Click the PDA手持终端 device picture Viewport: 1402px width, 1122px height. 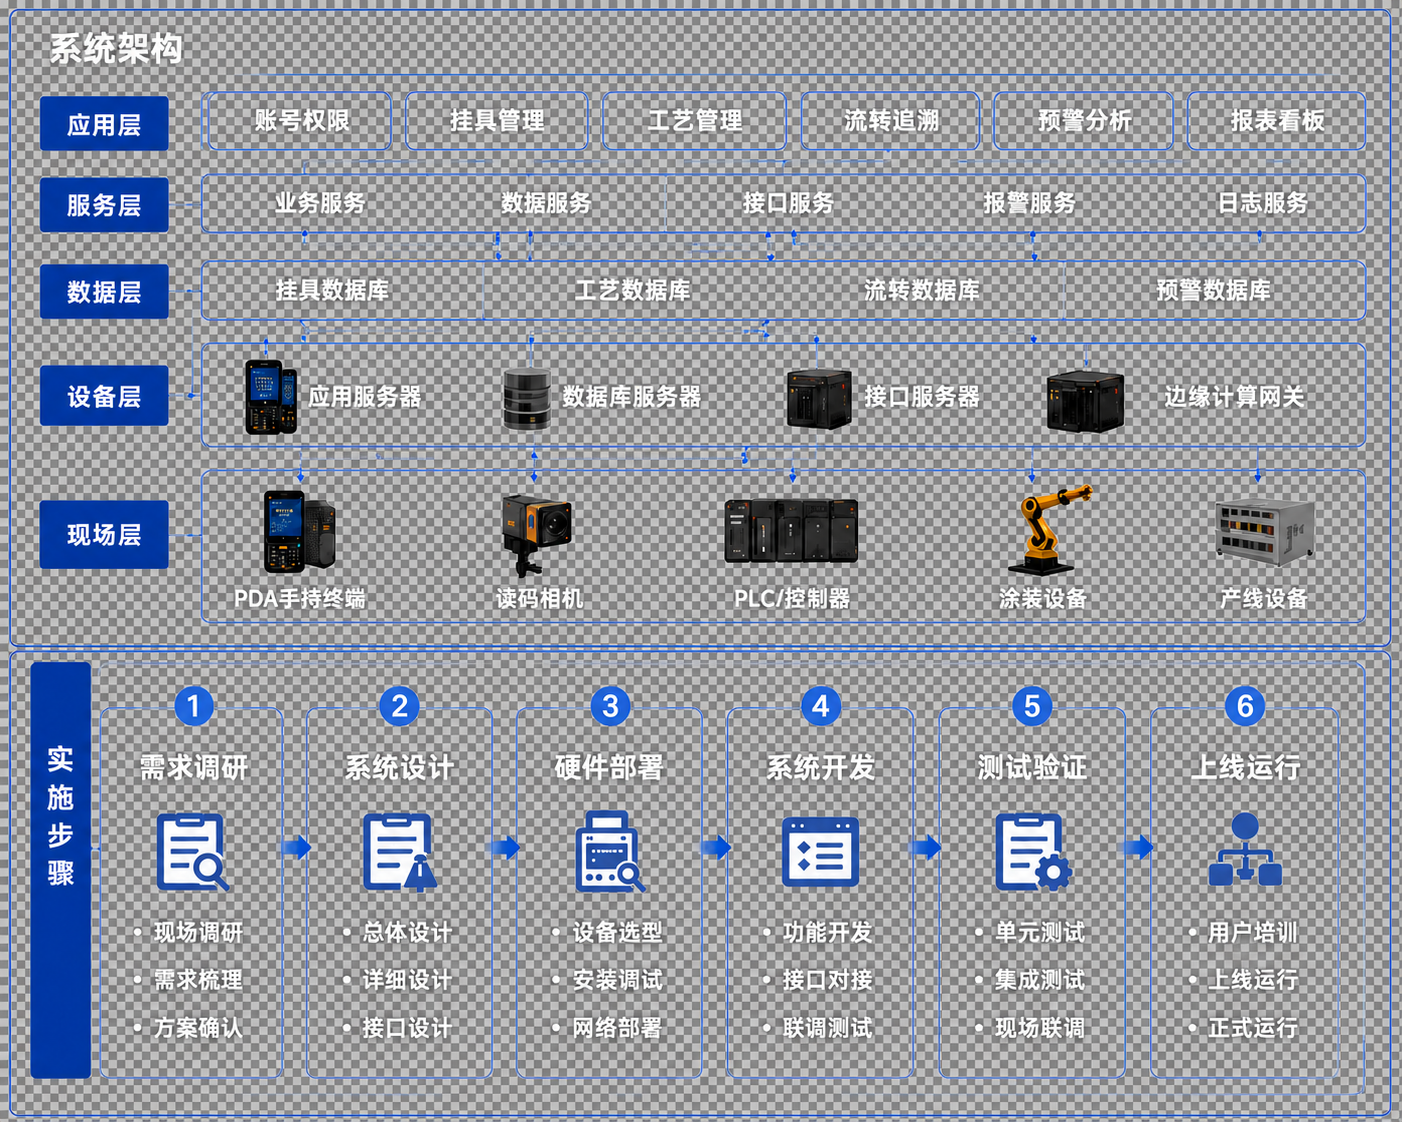pos(299,531)
